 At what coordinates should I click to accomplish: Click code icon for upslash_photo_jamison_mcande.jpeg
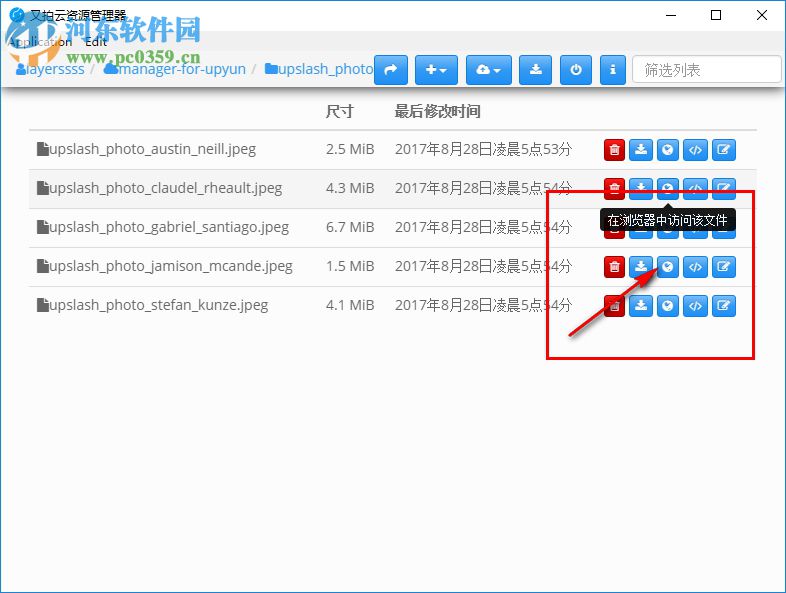[695, 267]
